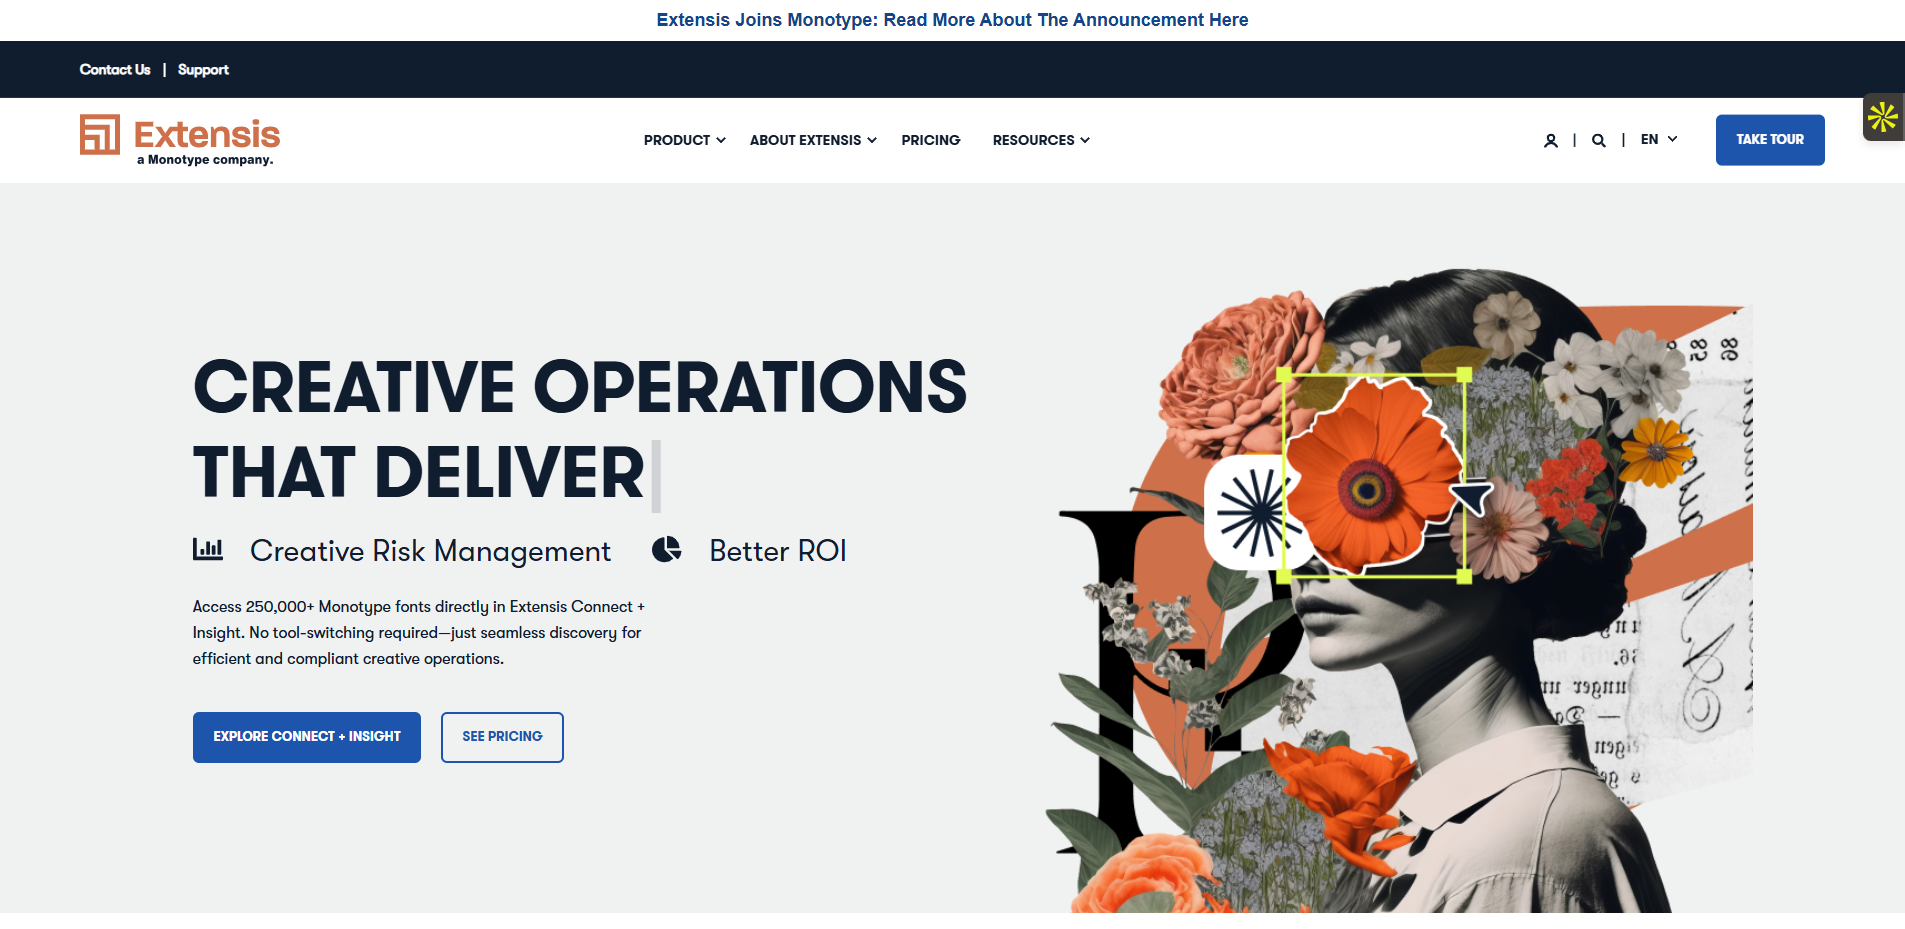Click EXPLORE CONNECT + INSIGHT button

click(x=307, y=737)
